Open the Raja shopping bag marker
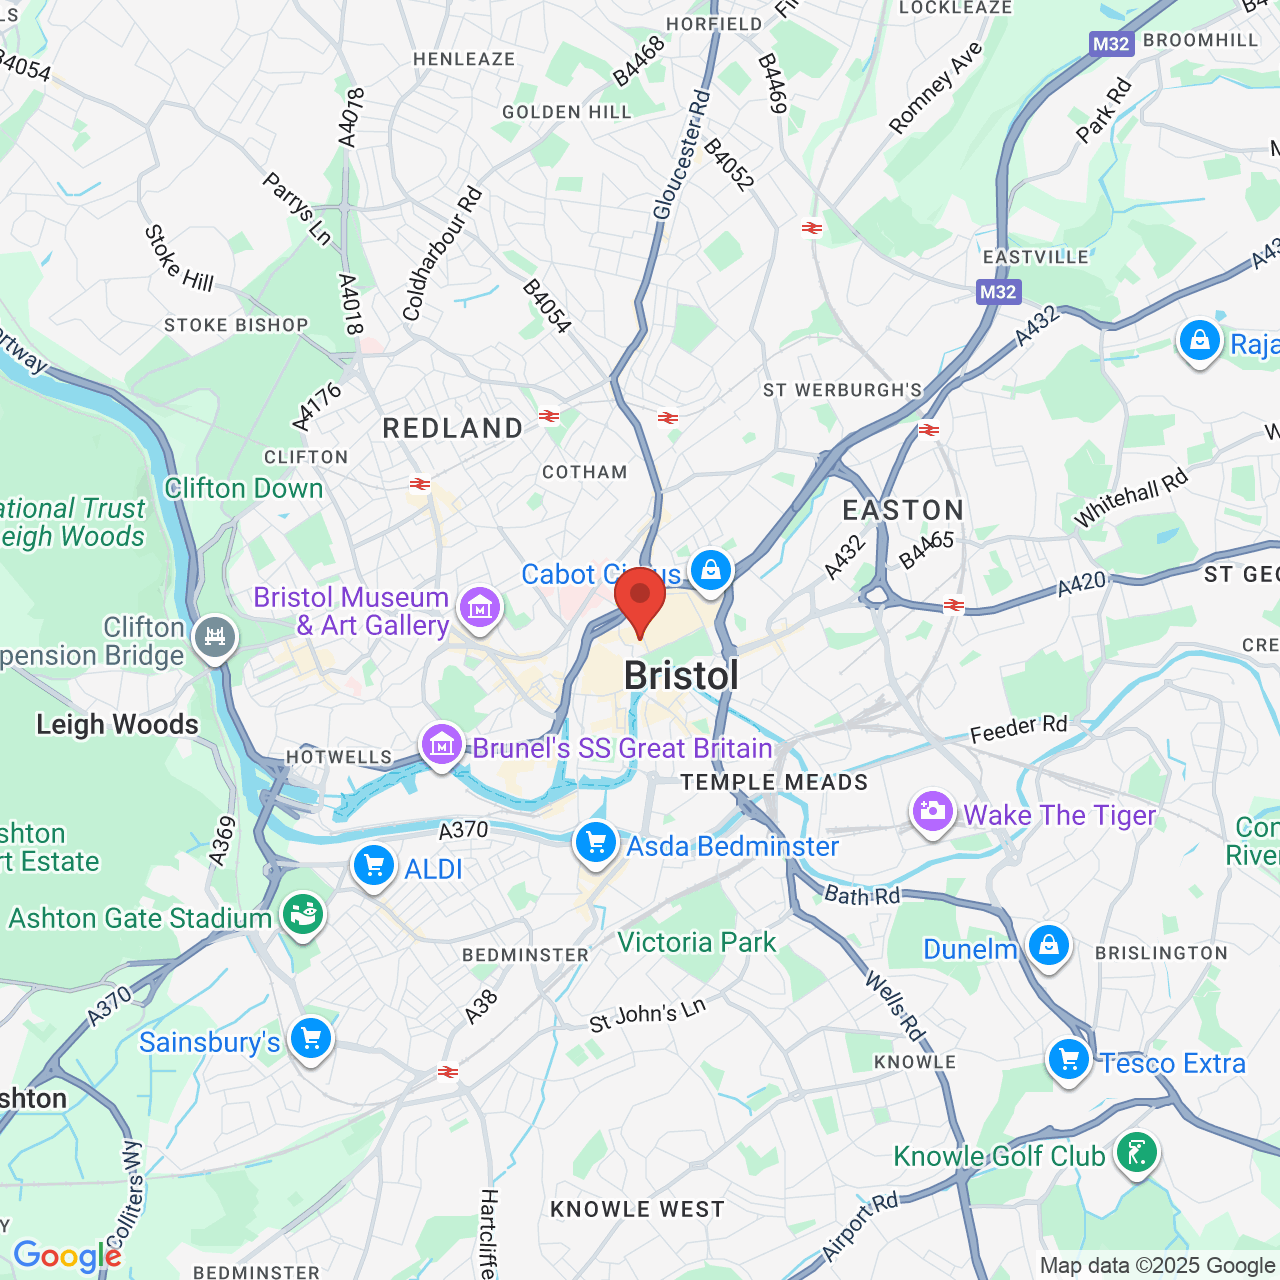 pyautogui.click(x=1199, y=342)
